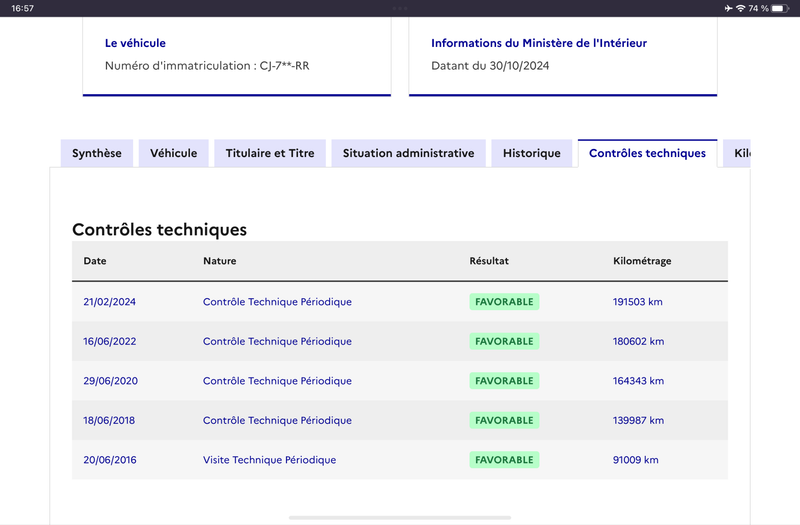The height and width of the screenshot is (525, 800).
Task: Click the Kilométrage column header
Action: pos(642,261)
